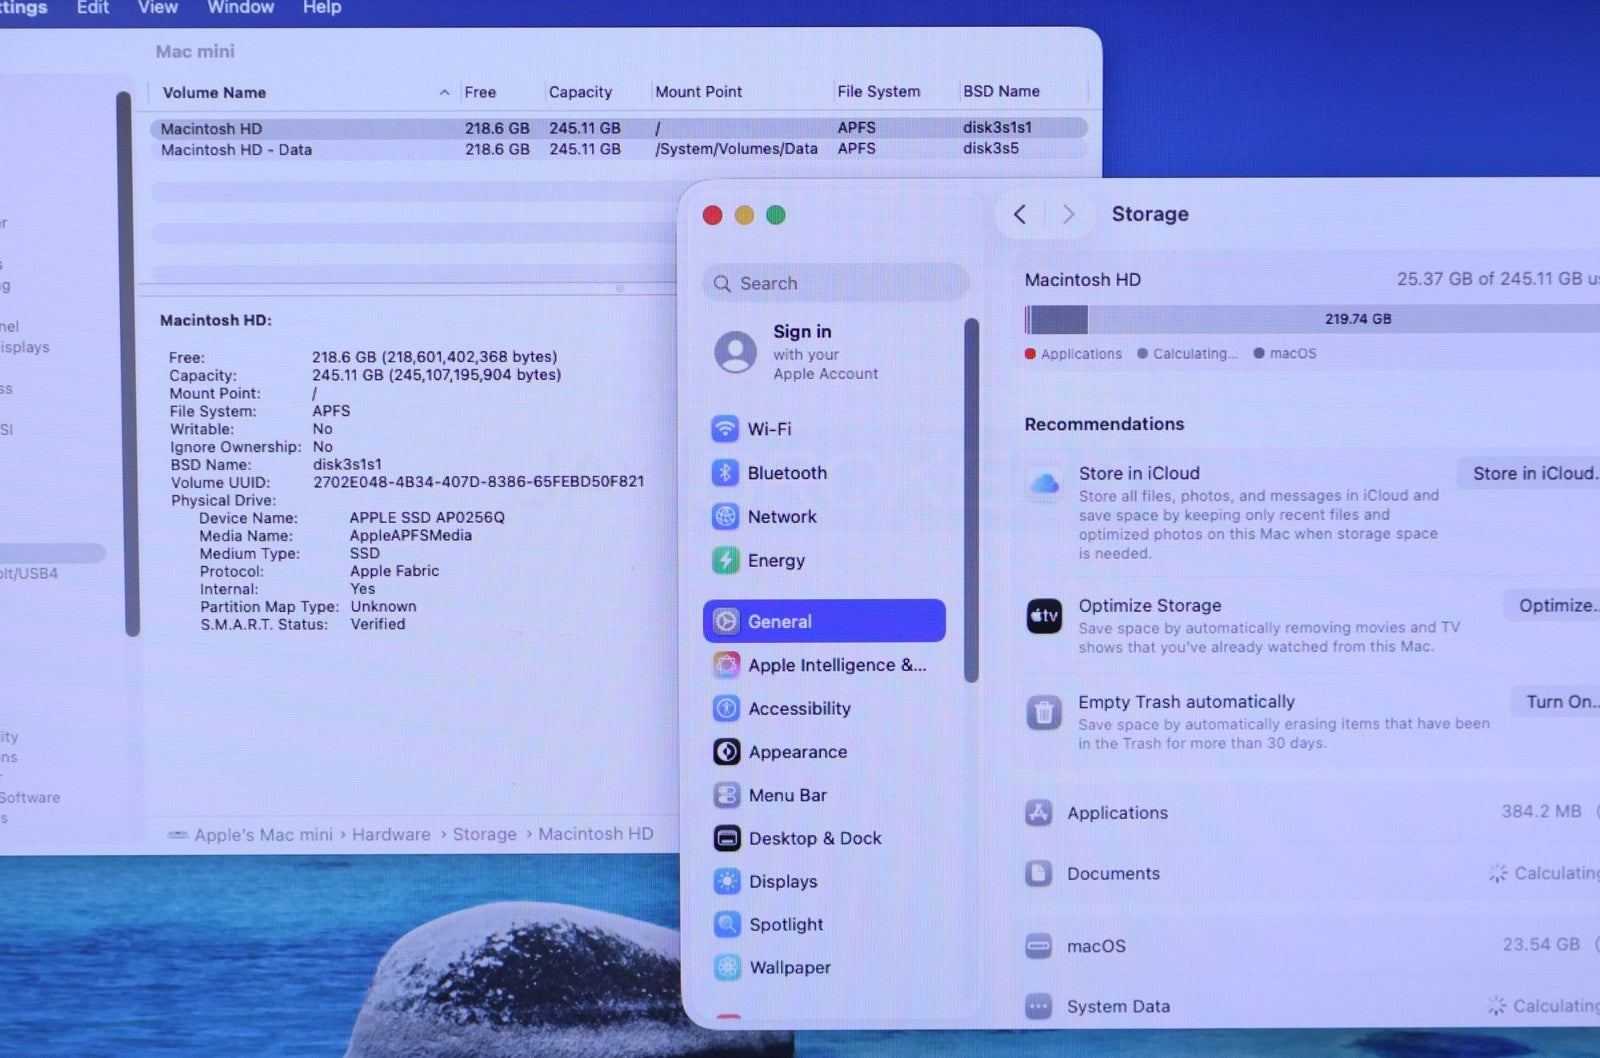The width and height of the screenshot is (1600, 1058).
Task: Open Spotlight settings
Action: [785, 925]
